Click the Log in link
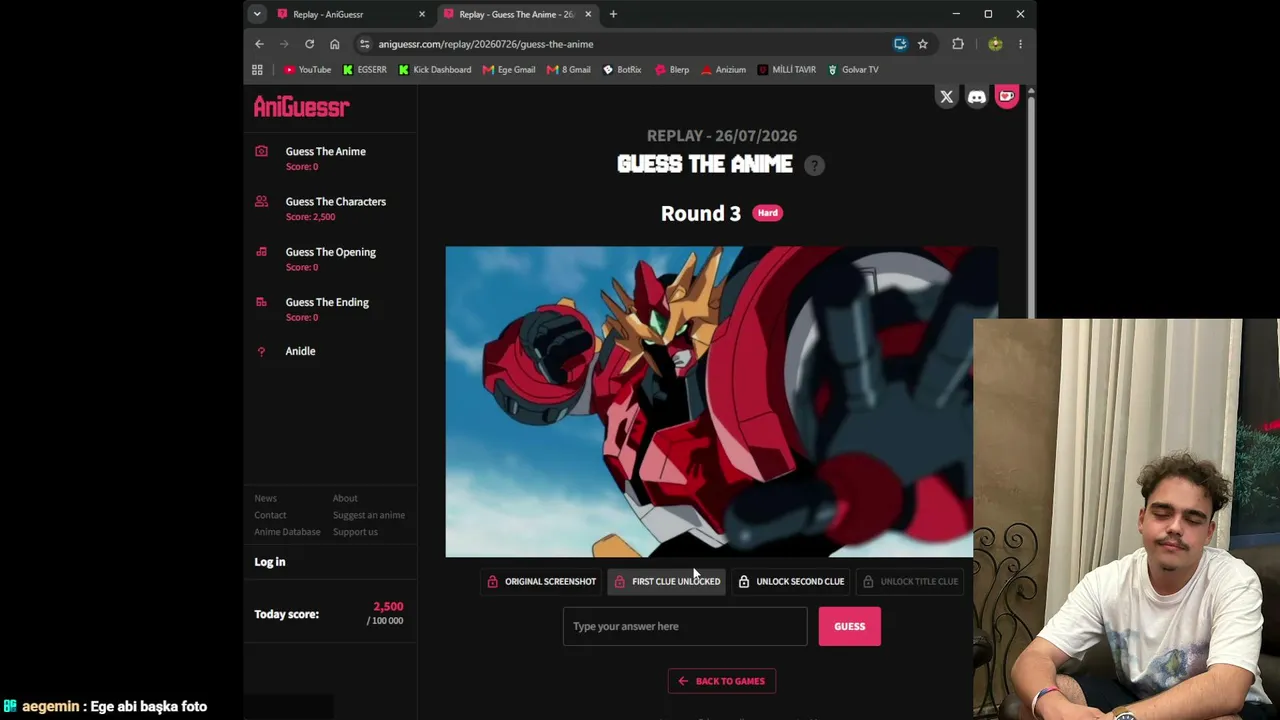The height and width of the screenshot is (720, 1280). (x=270, y=562)
